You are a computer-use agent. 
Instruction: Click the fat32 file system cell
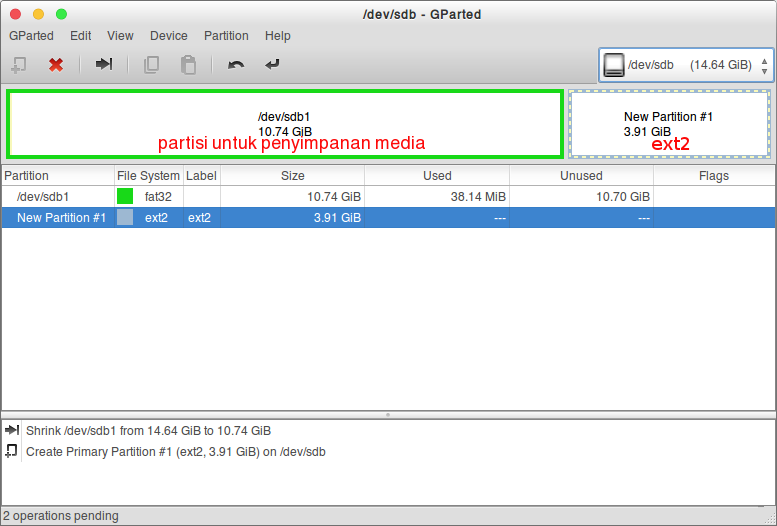coord(158,197)
